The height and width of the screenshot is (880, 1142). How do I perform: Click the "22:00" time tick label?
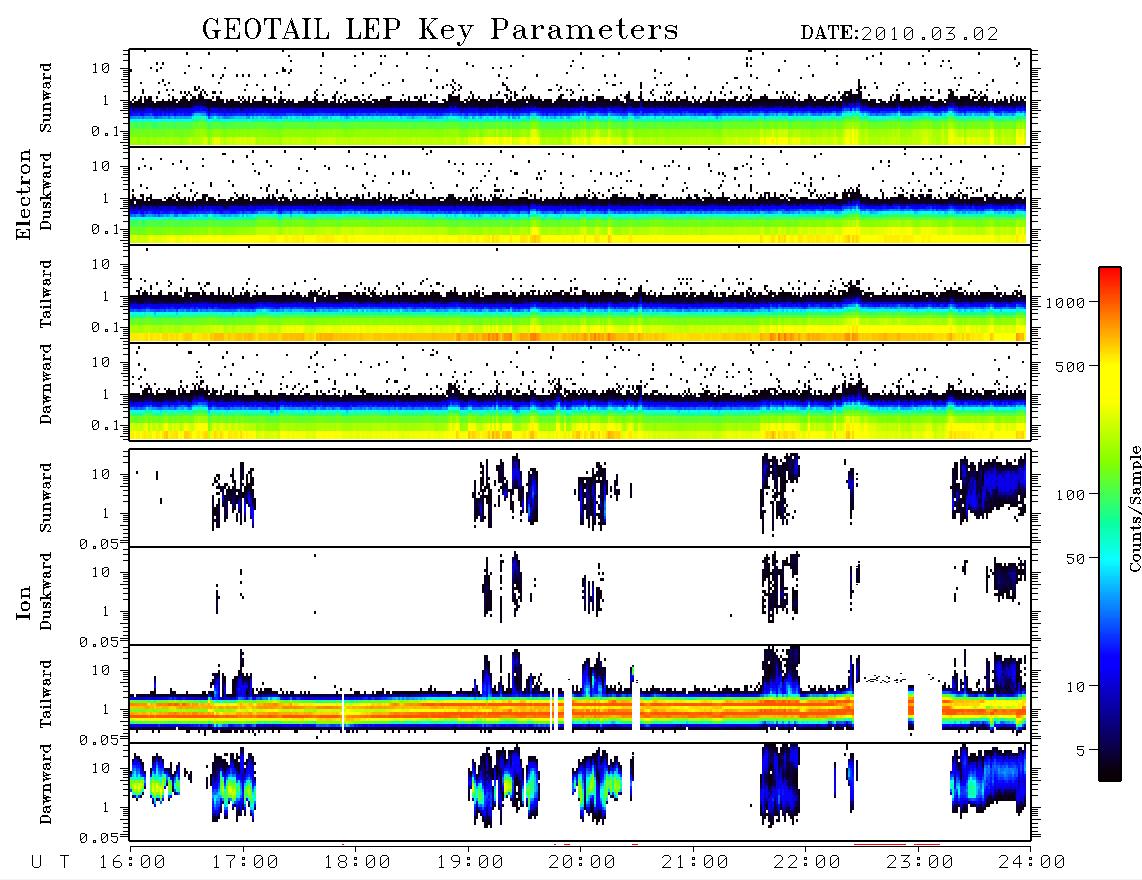808,863
